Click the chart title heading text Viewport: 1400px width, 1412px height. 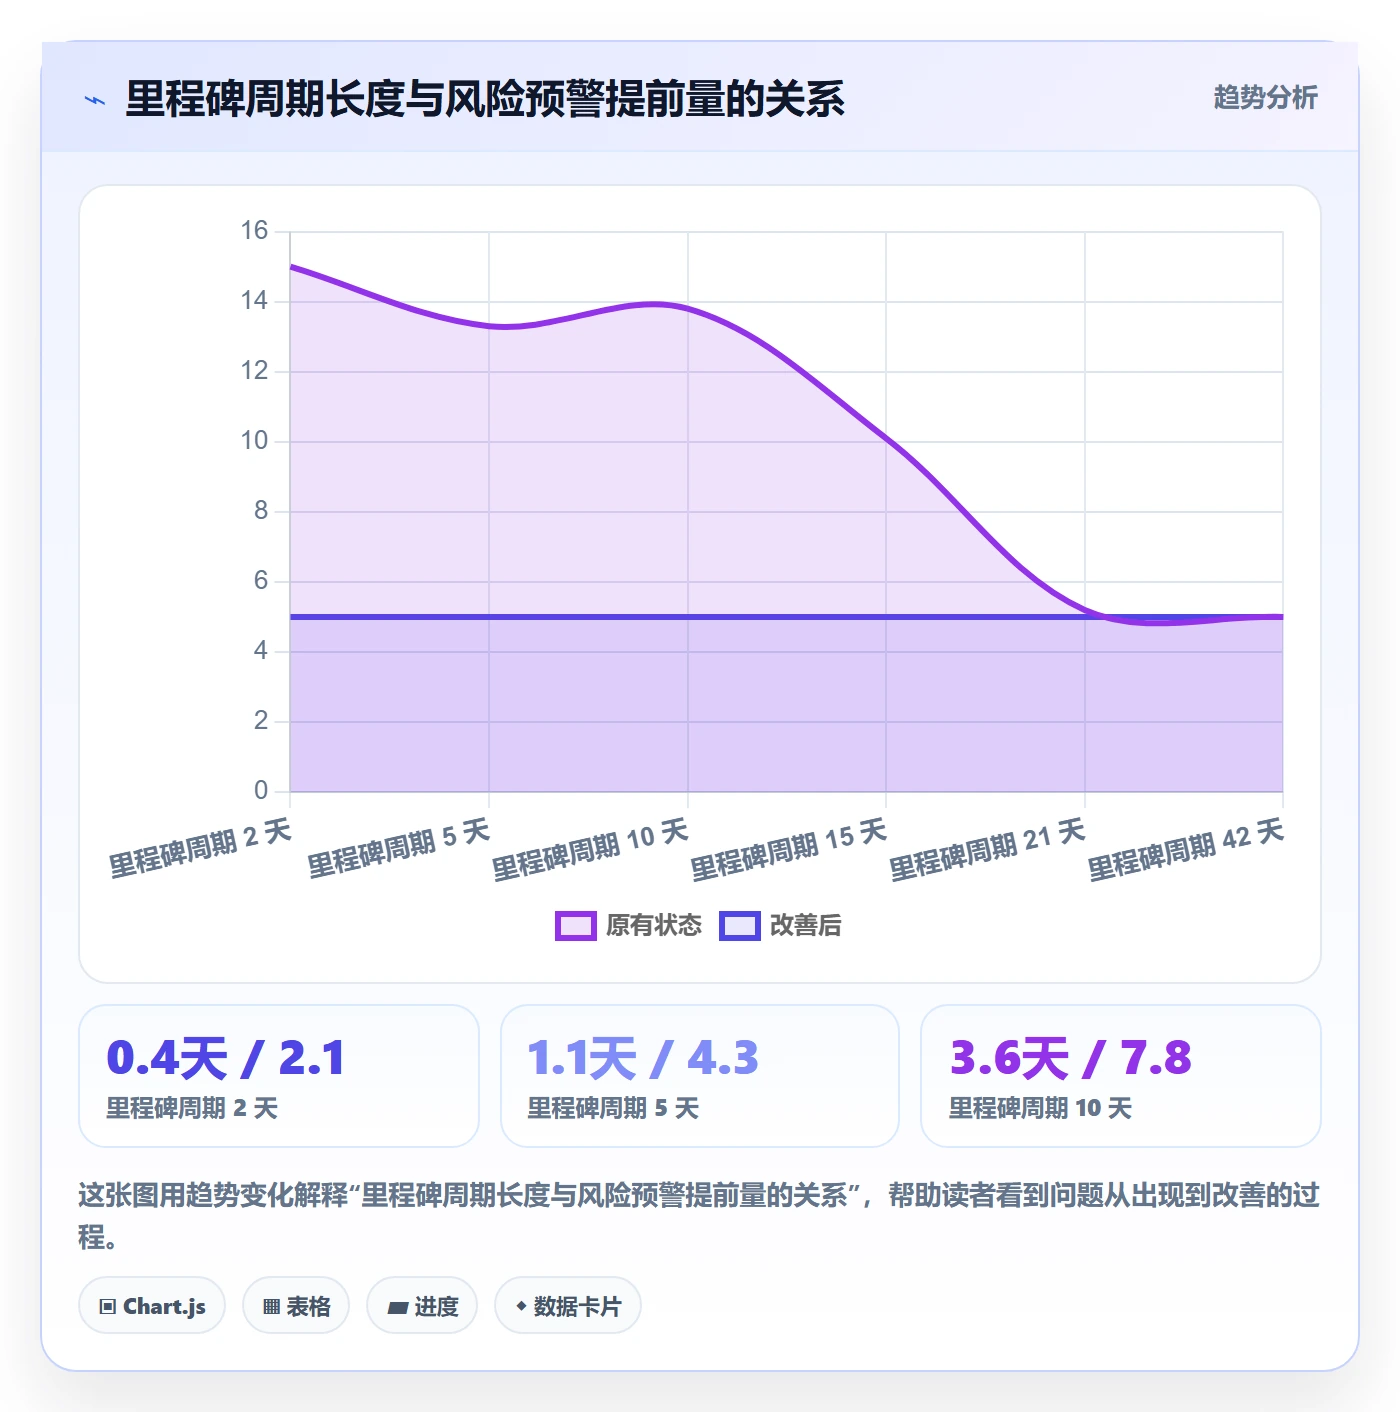coord(485,99)
